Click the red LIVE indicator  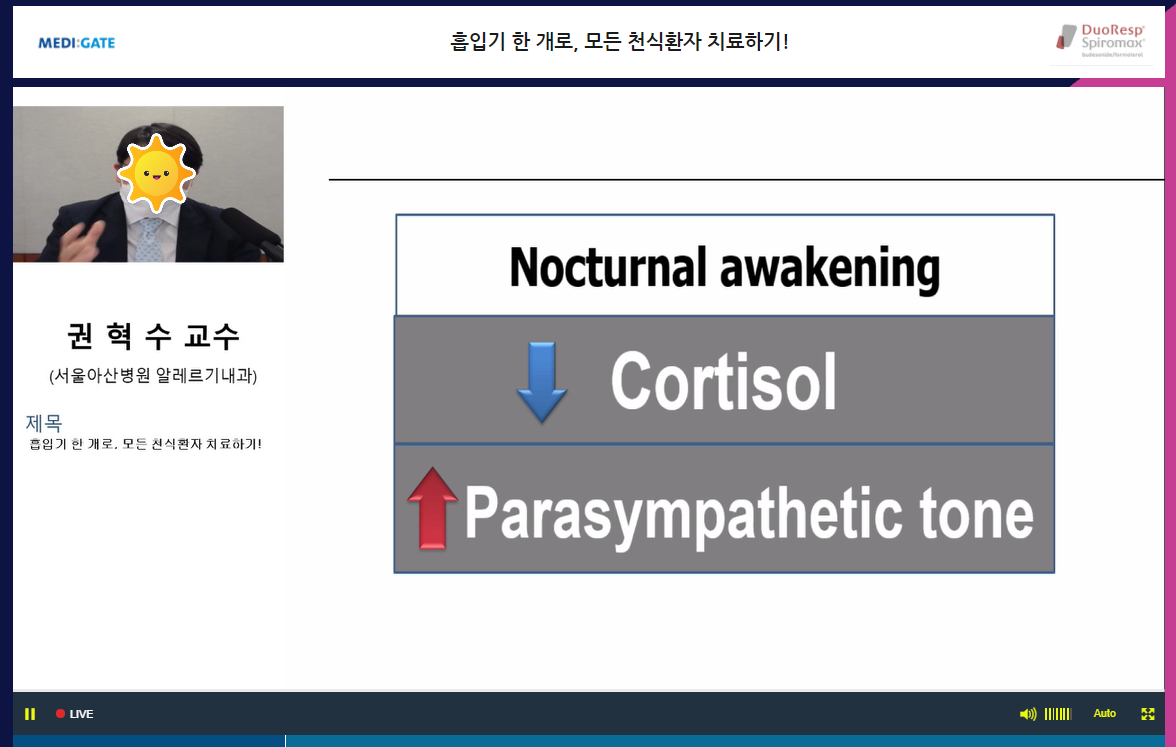click(75, 714)
